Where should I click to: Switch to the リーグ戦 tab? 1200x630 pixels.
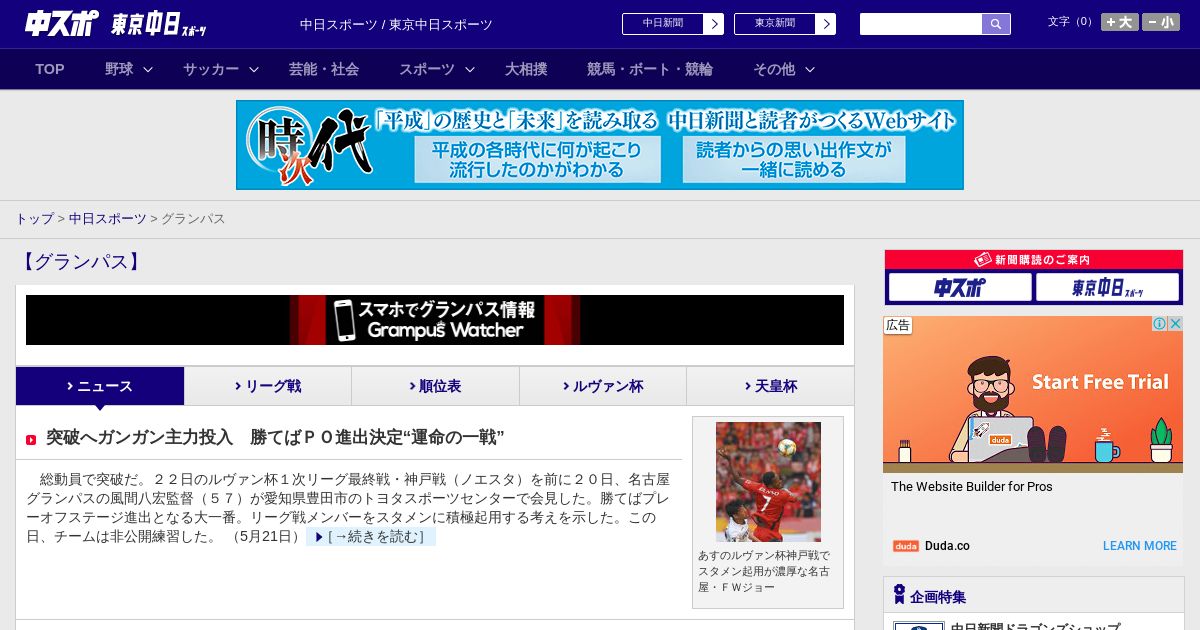click(268, 386)
